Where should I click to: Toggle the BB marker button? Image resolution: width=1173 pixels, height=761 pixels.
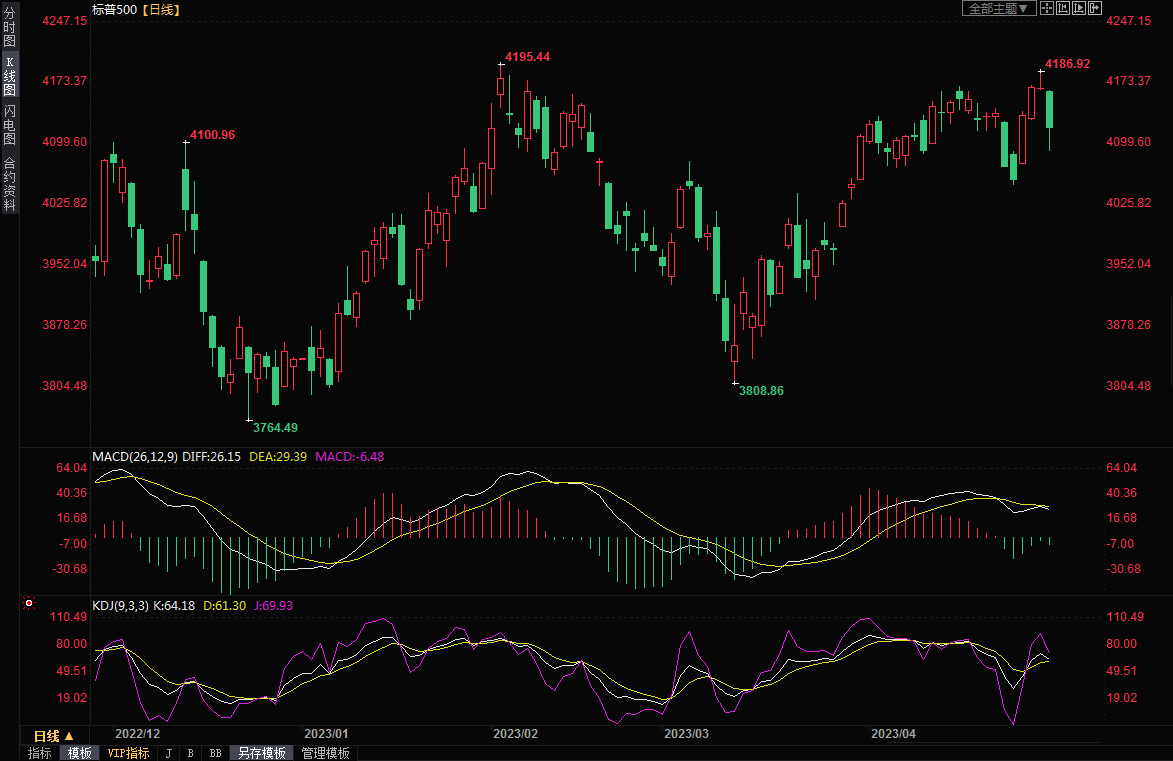tap(215, 753)
